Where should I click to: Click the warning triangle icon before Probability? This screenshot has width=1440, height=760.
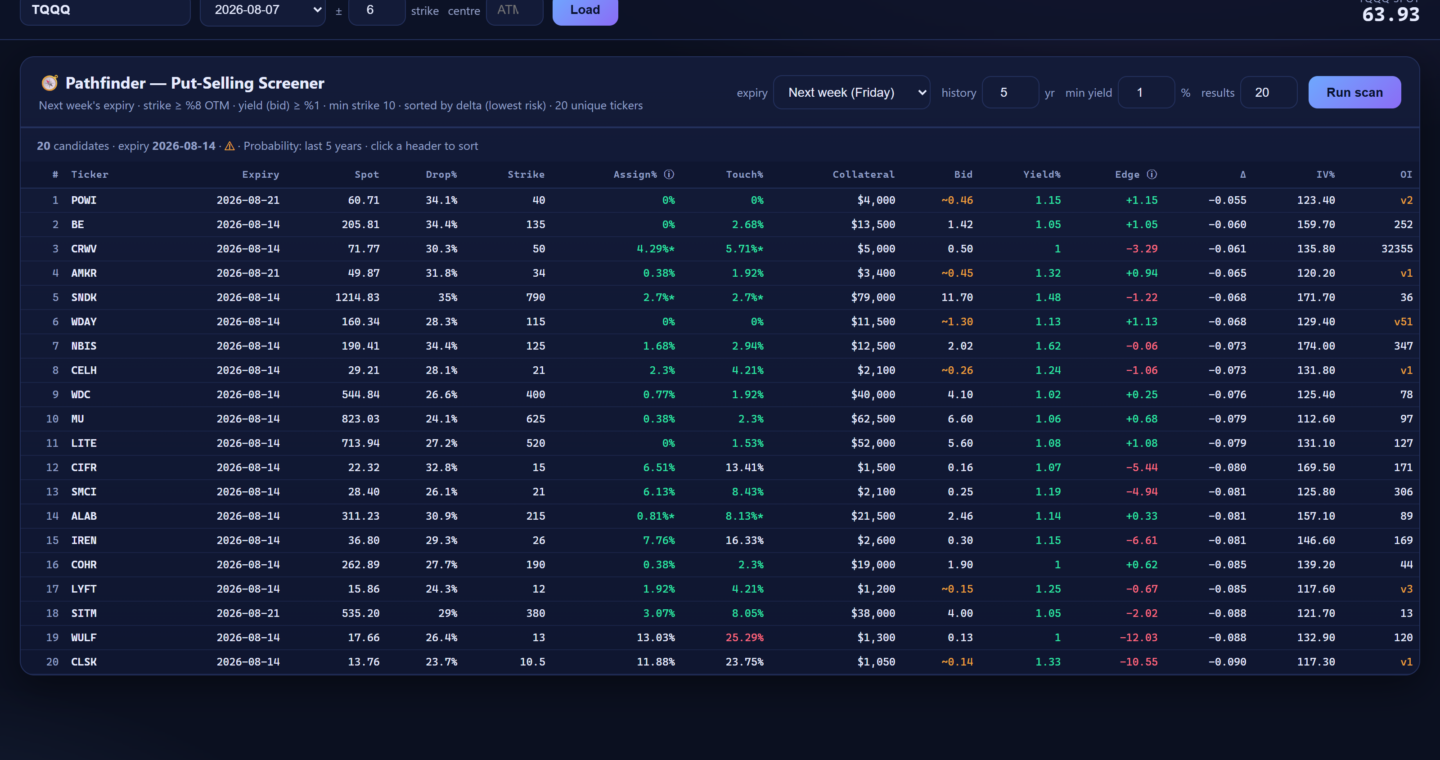[229, 146]
